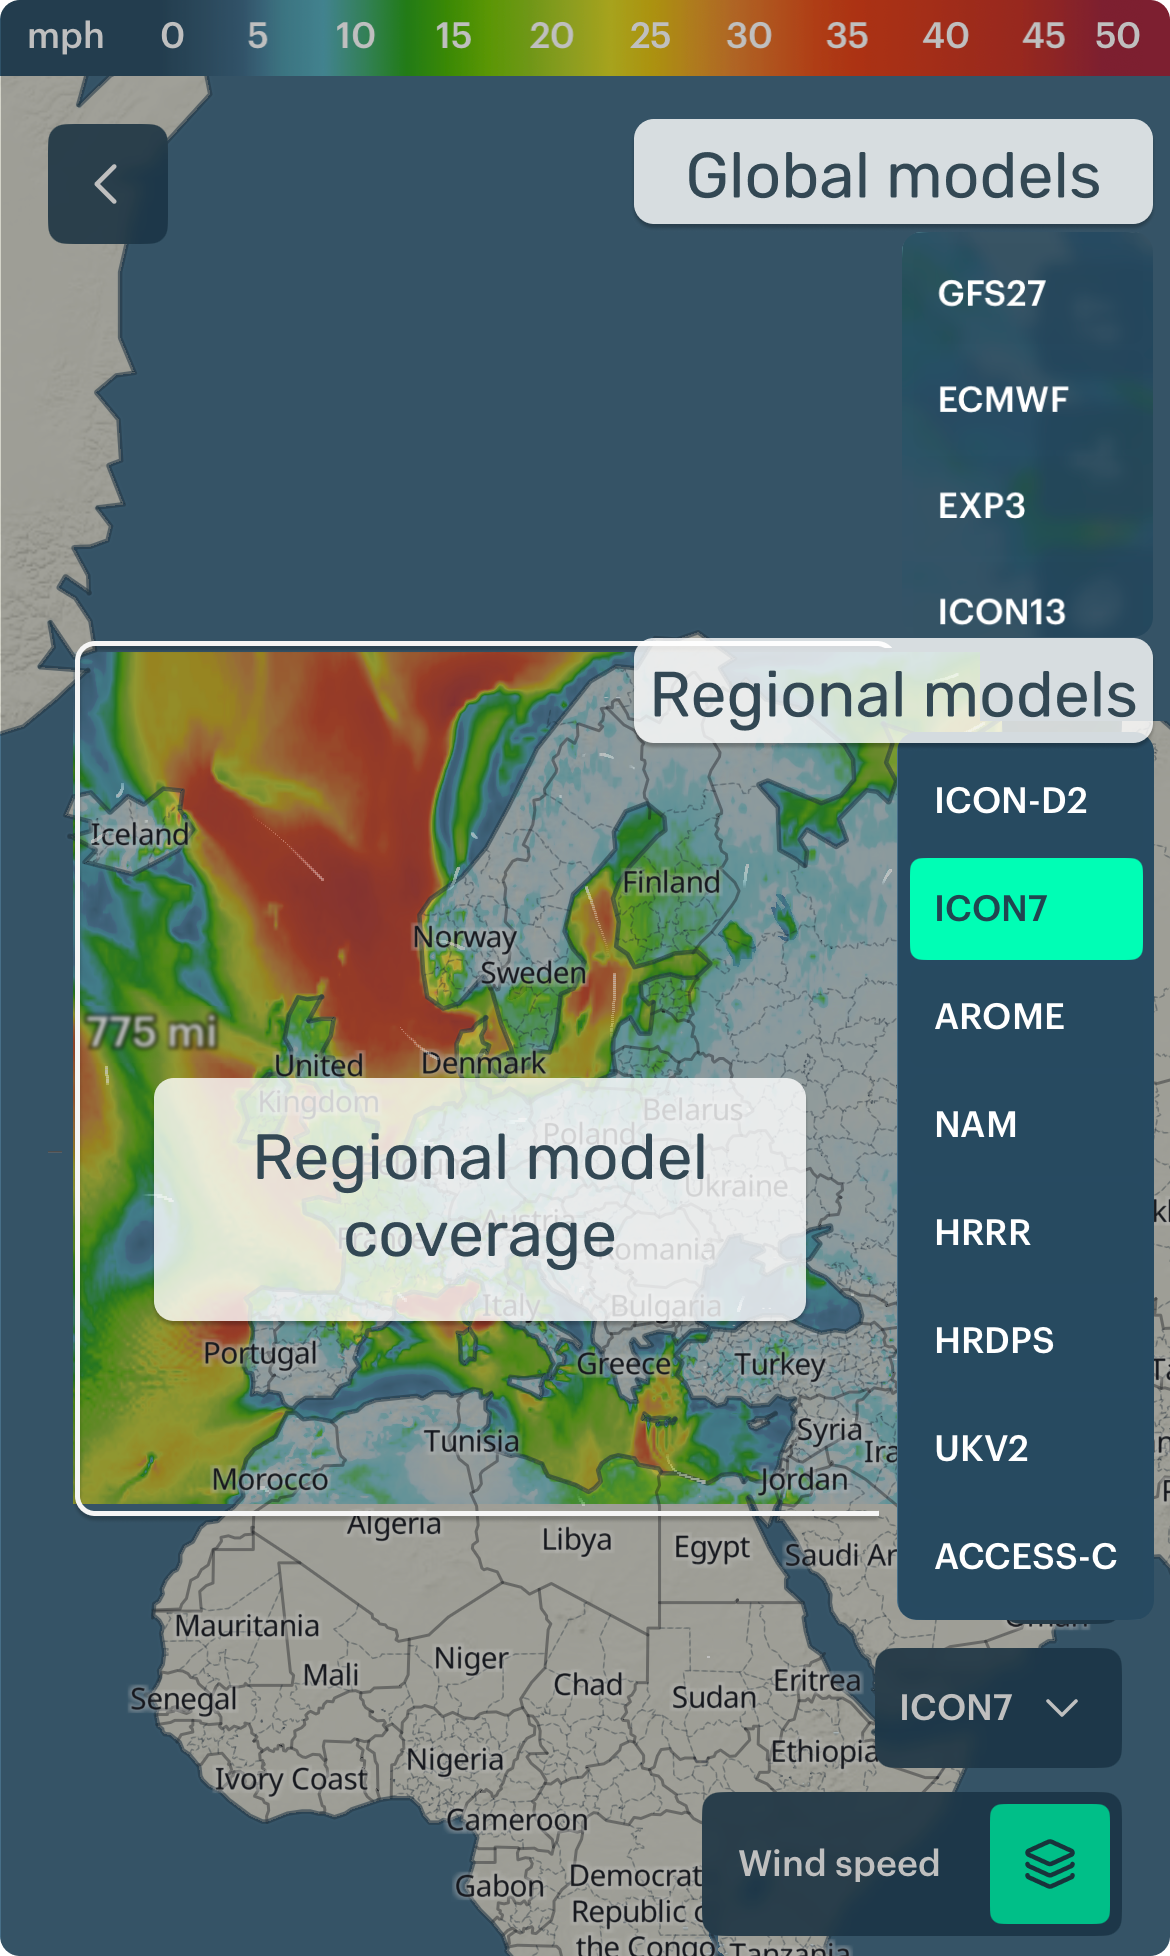
Task: Choose the ACCESS-C model
Action: (x=1025, y=1557)
